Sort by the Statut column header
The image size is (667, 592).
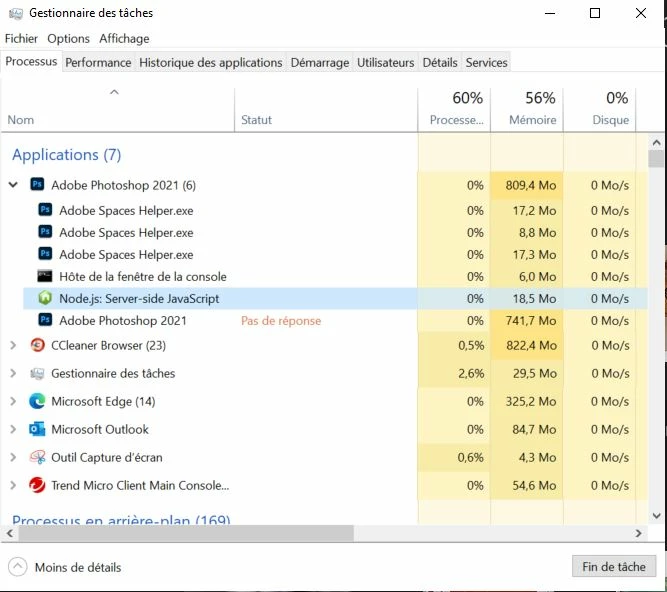tap(326, 110)
